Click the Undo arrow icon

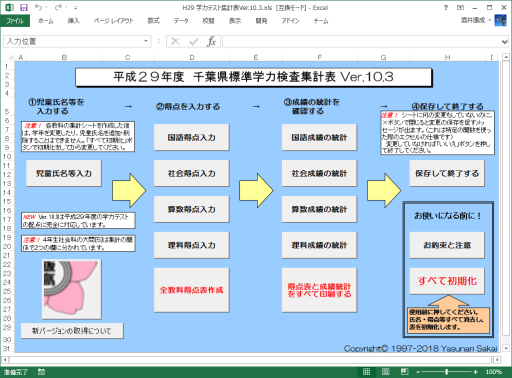39,7
